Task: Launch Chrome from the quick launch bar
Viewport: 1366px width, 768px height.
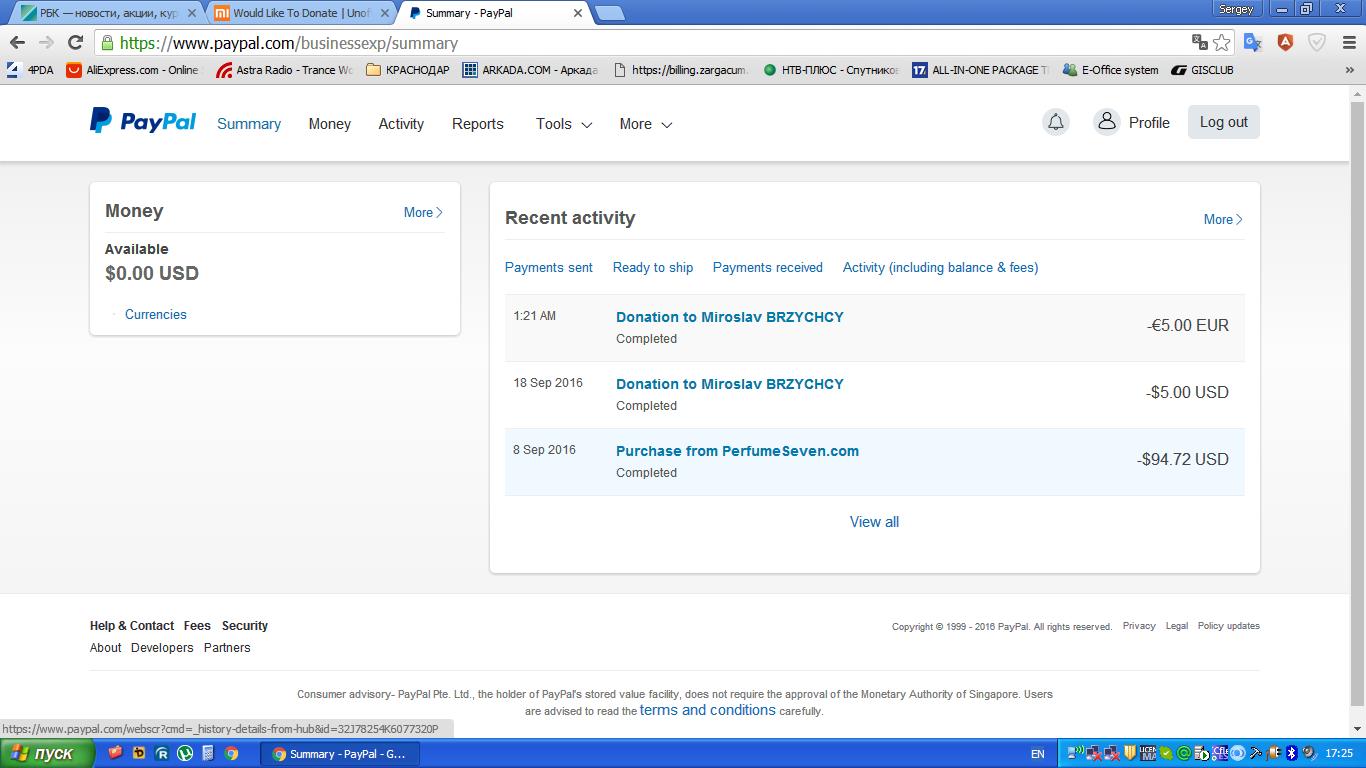Action: 231,753
